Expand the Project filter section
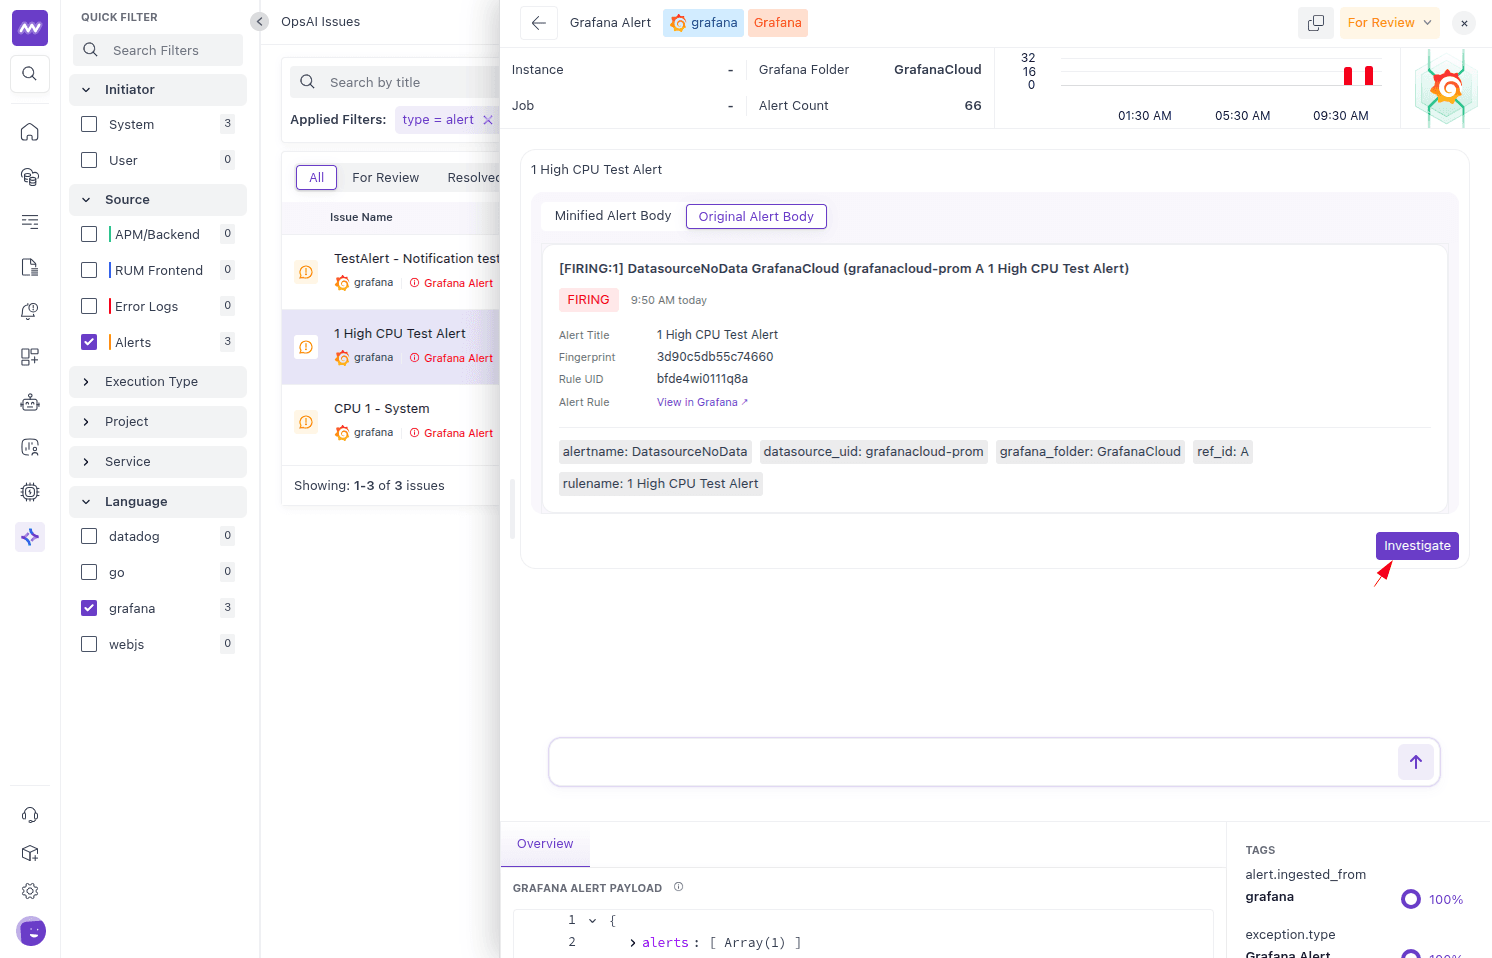Viewport: 1492px width, 958px height. click(158, 422)
